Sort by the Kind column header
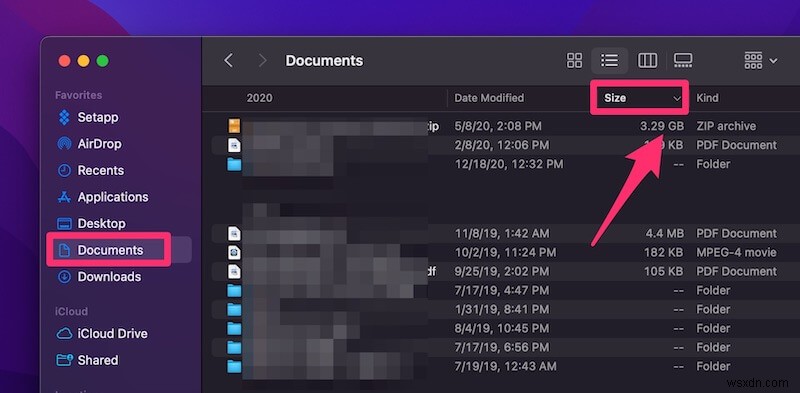This screenshot has height=393, width=800. pyautogui.click(x=707, y=98)
